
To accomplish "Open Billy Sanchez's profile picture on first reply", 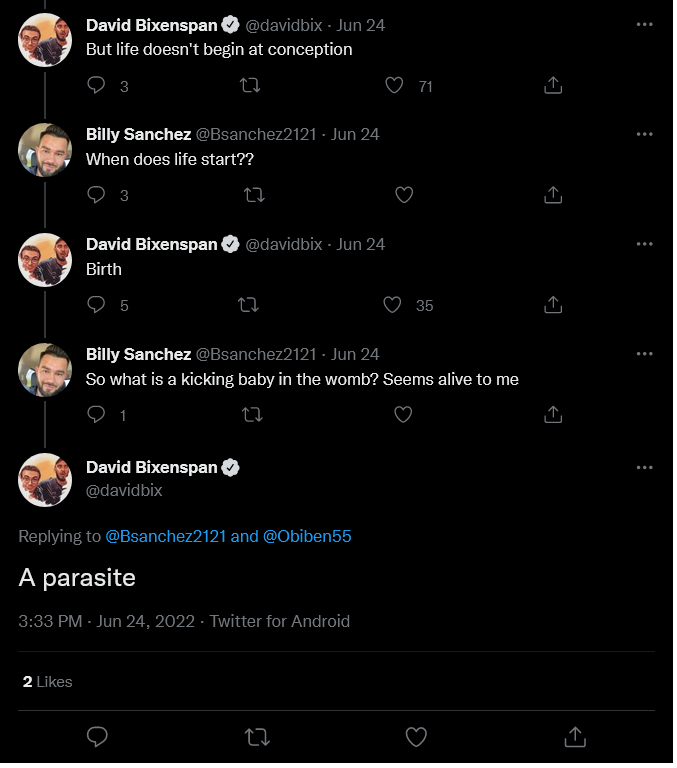I will tap(45, 150).
